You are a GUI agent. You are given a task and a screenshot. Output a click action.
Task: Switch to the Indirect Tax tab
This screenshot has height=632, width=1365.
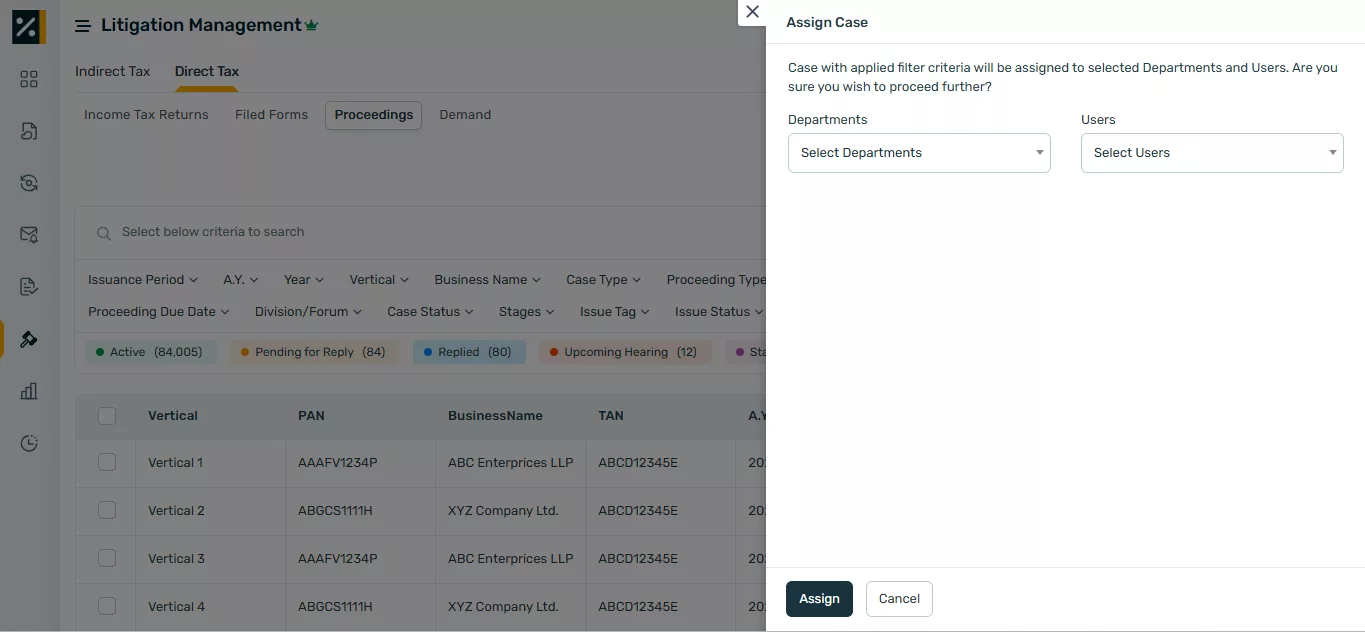113,71
